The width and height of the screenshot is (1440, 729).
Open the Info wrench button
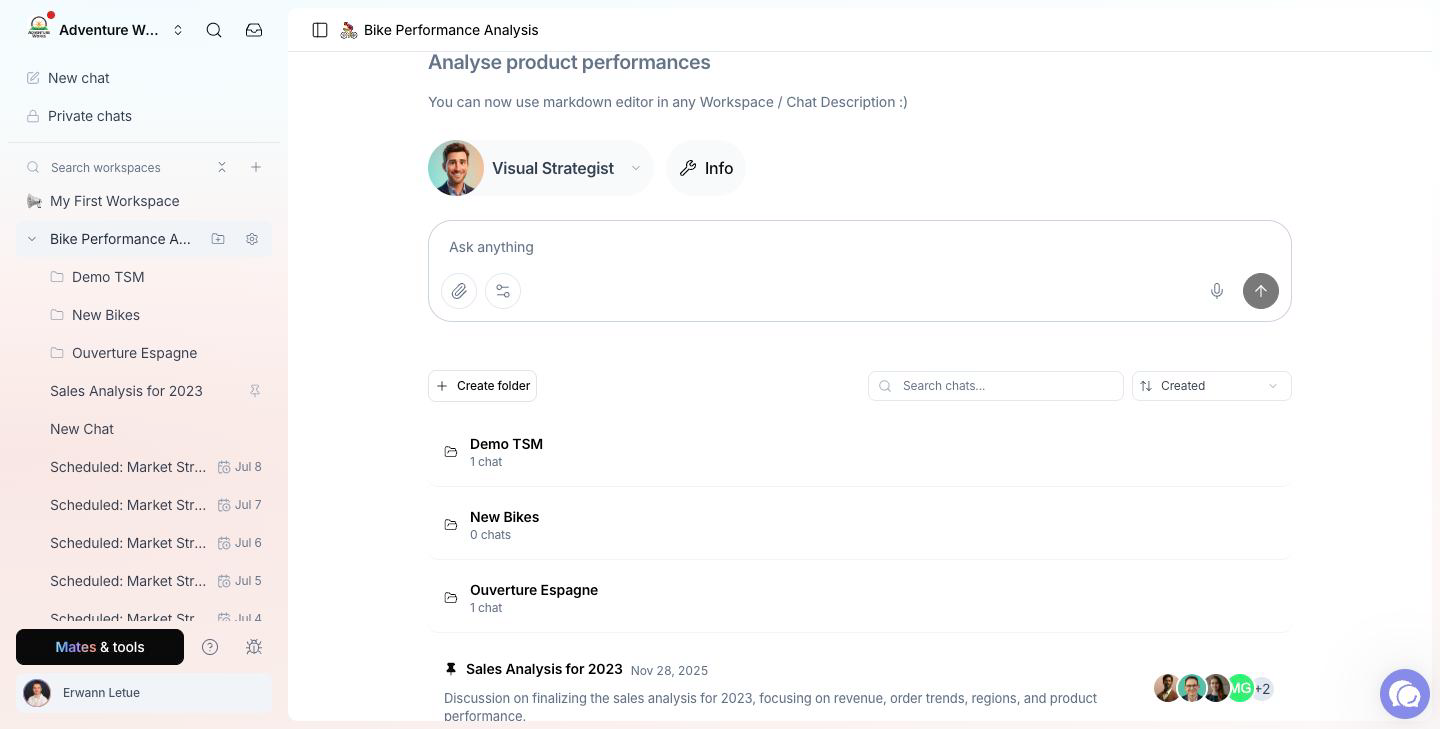[x=706, y=168]
